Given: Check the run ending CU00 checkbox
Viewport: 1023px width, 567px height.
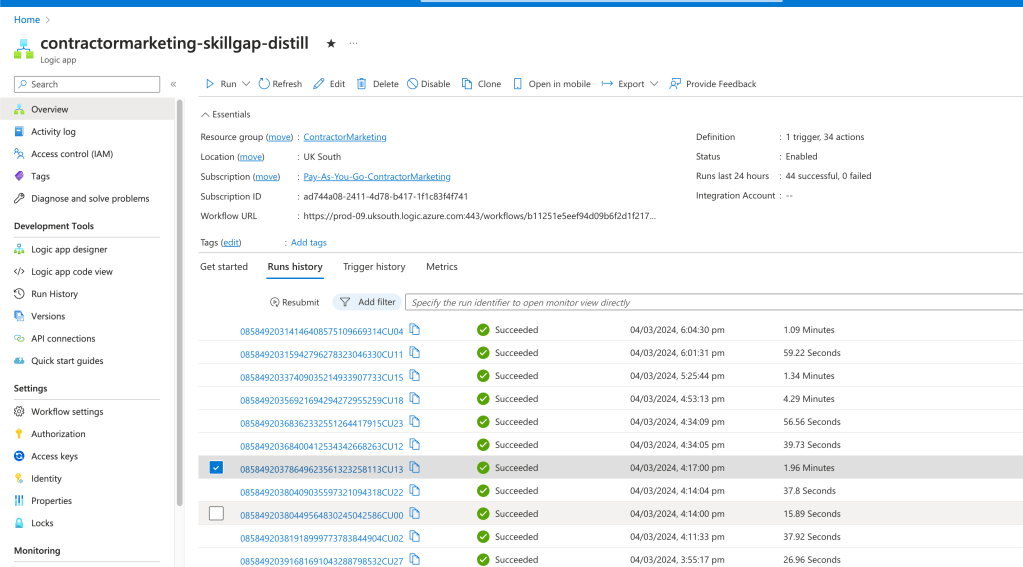Looking at the screenshot, I should [x=217, y=513].
